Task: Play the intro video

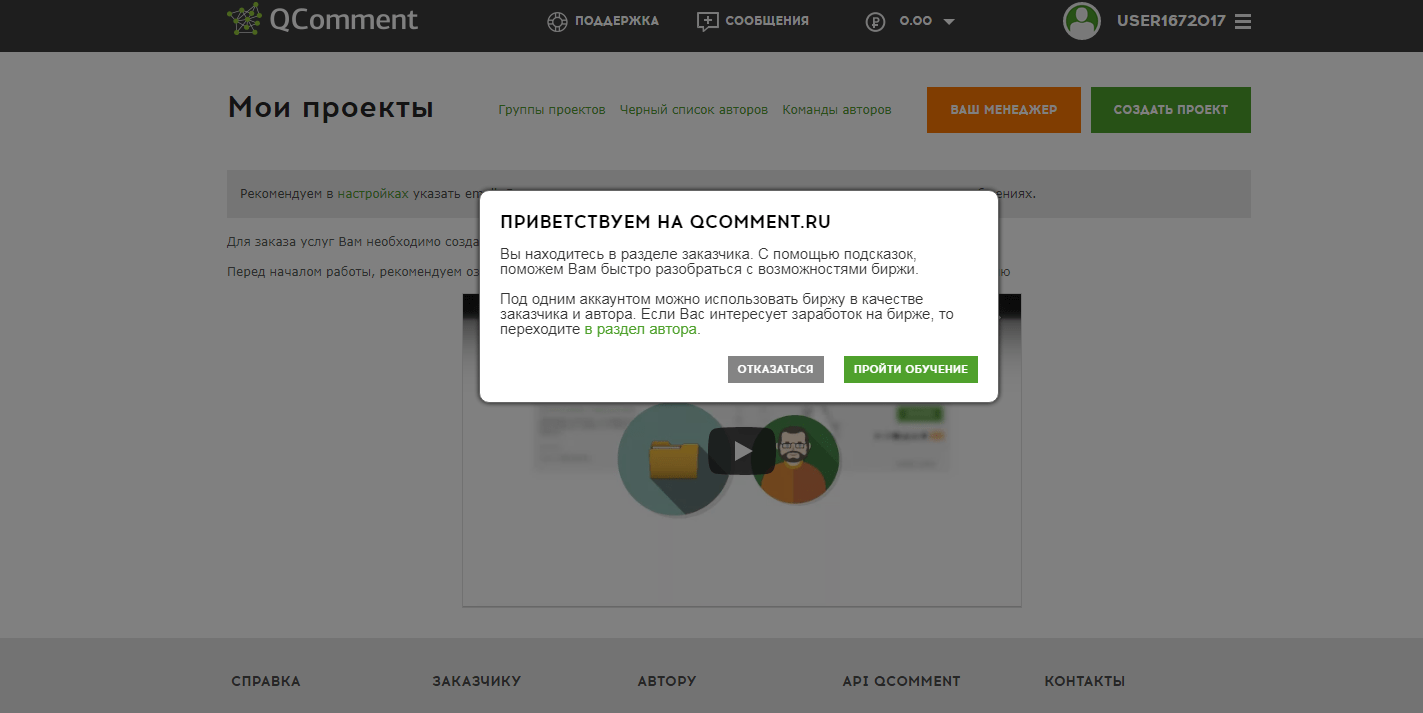Action: (x=741, y=451)
